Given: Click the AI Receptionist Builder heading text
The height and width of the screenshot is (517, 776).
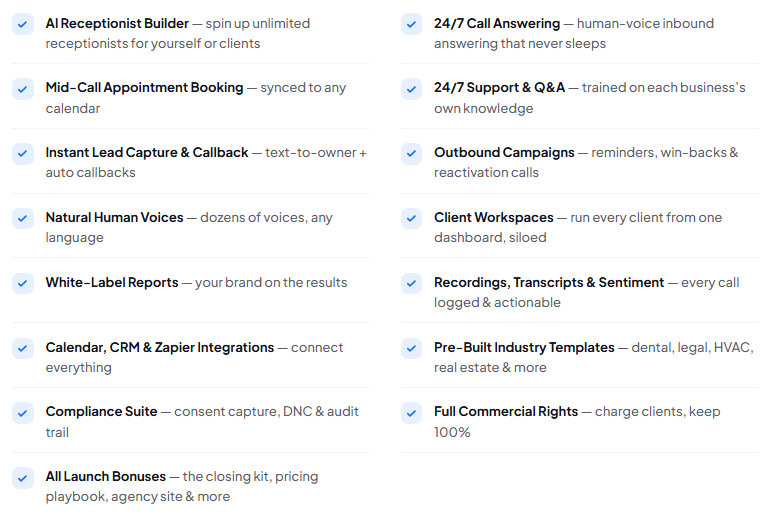Looking at the screenshot, I should 117,23.
